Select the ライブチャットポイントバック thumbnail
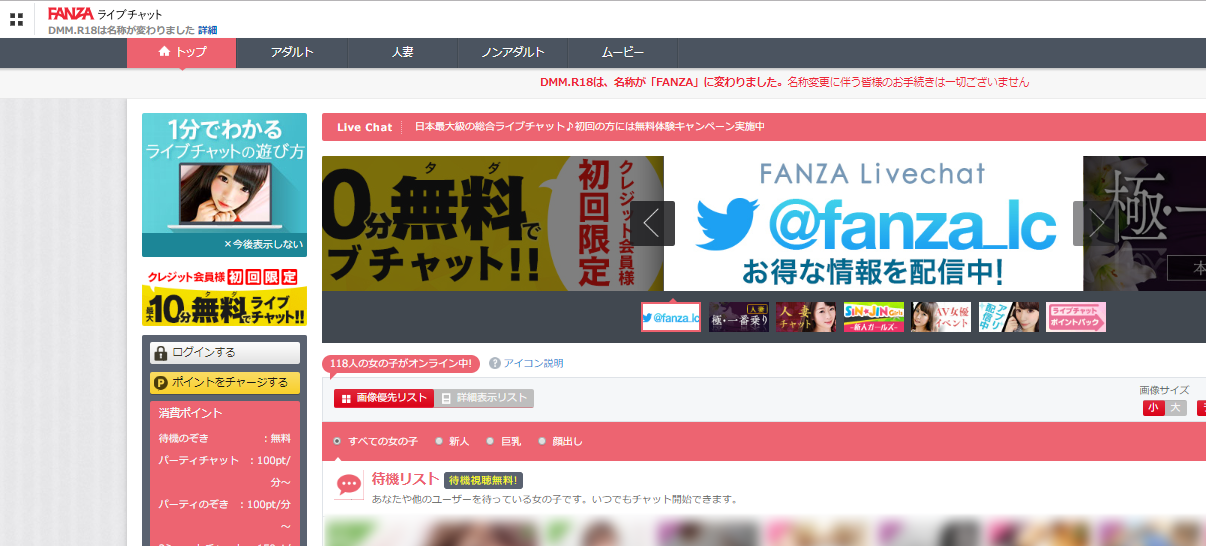This screenshot has height=546, width=1206. (x=1076, y=317)
